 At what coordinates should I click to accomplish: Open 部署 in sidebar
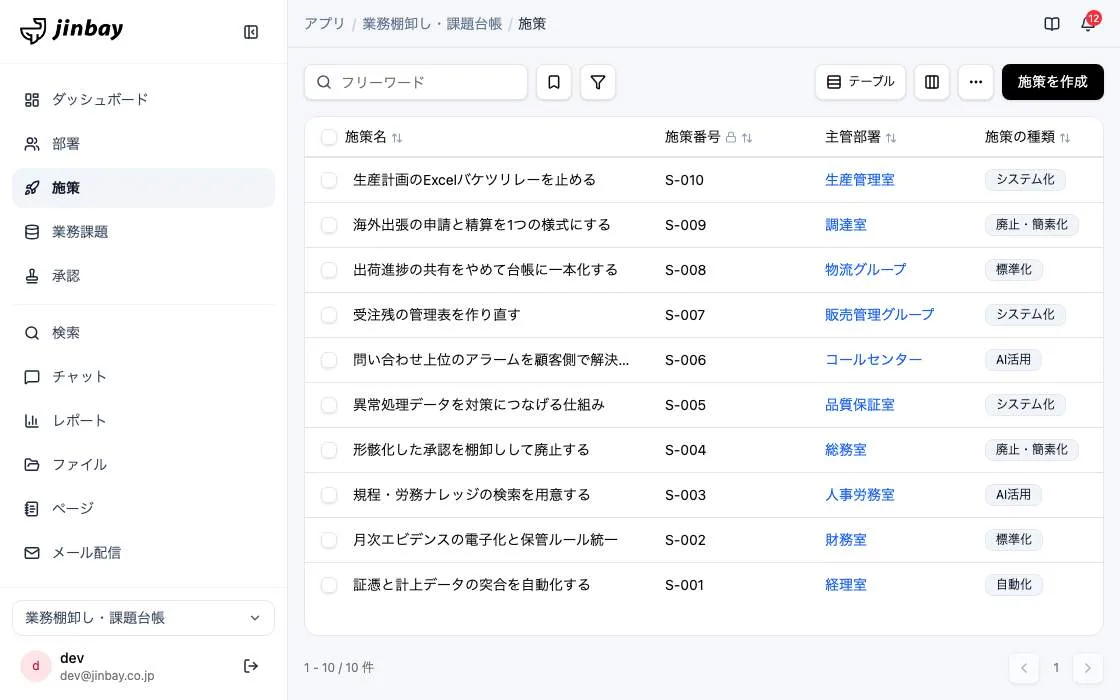pos(144,144)
